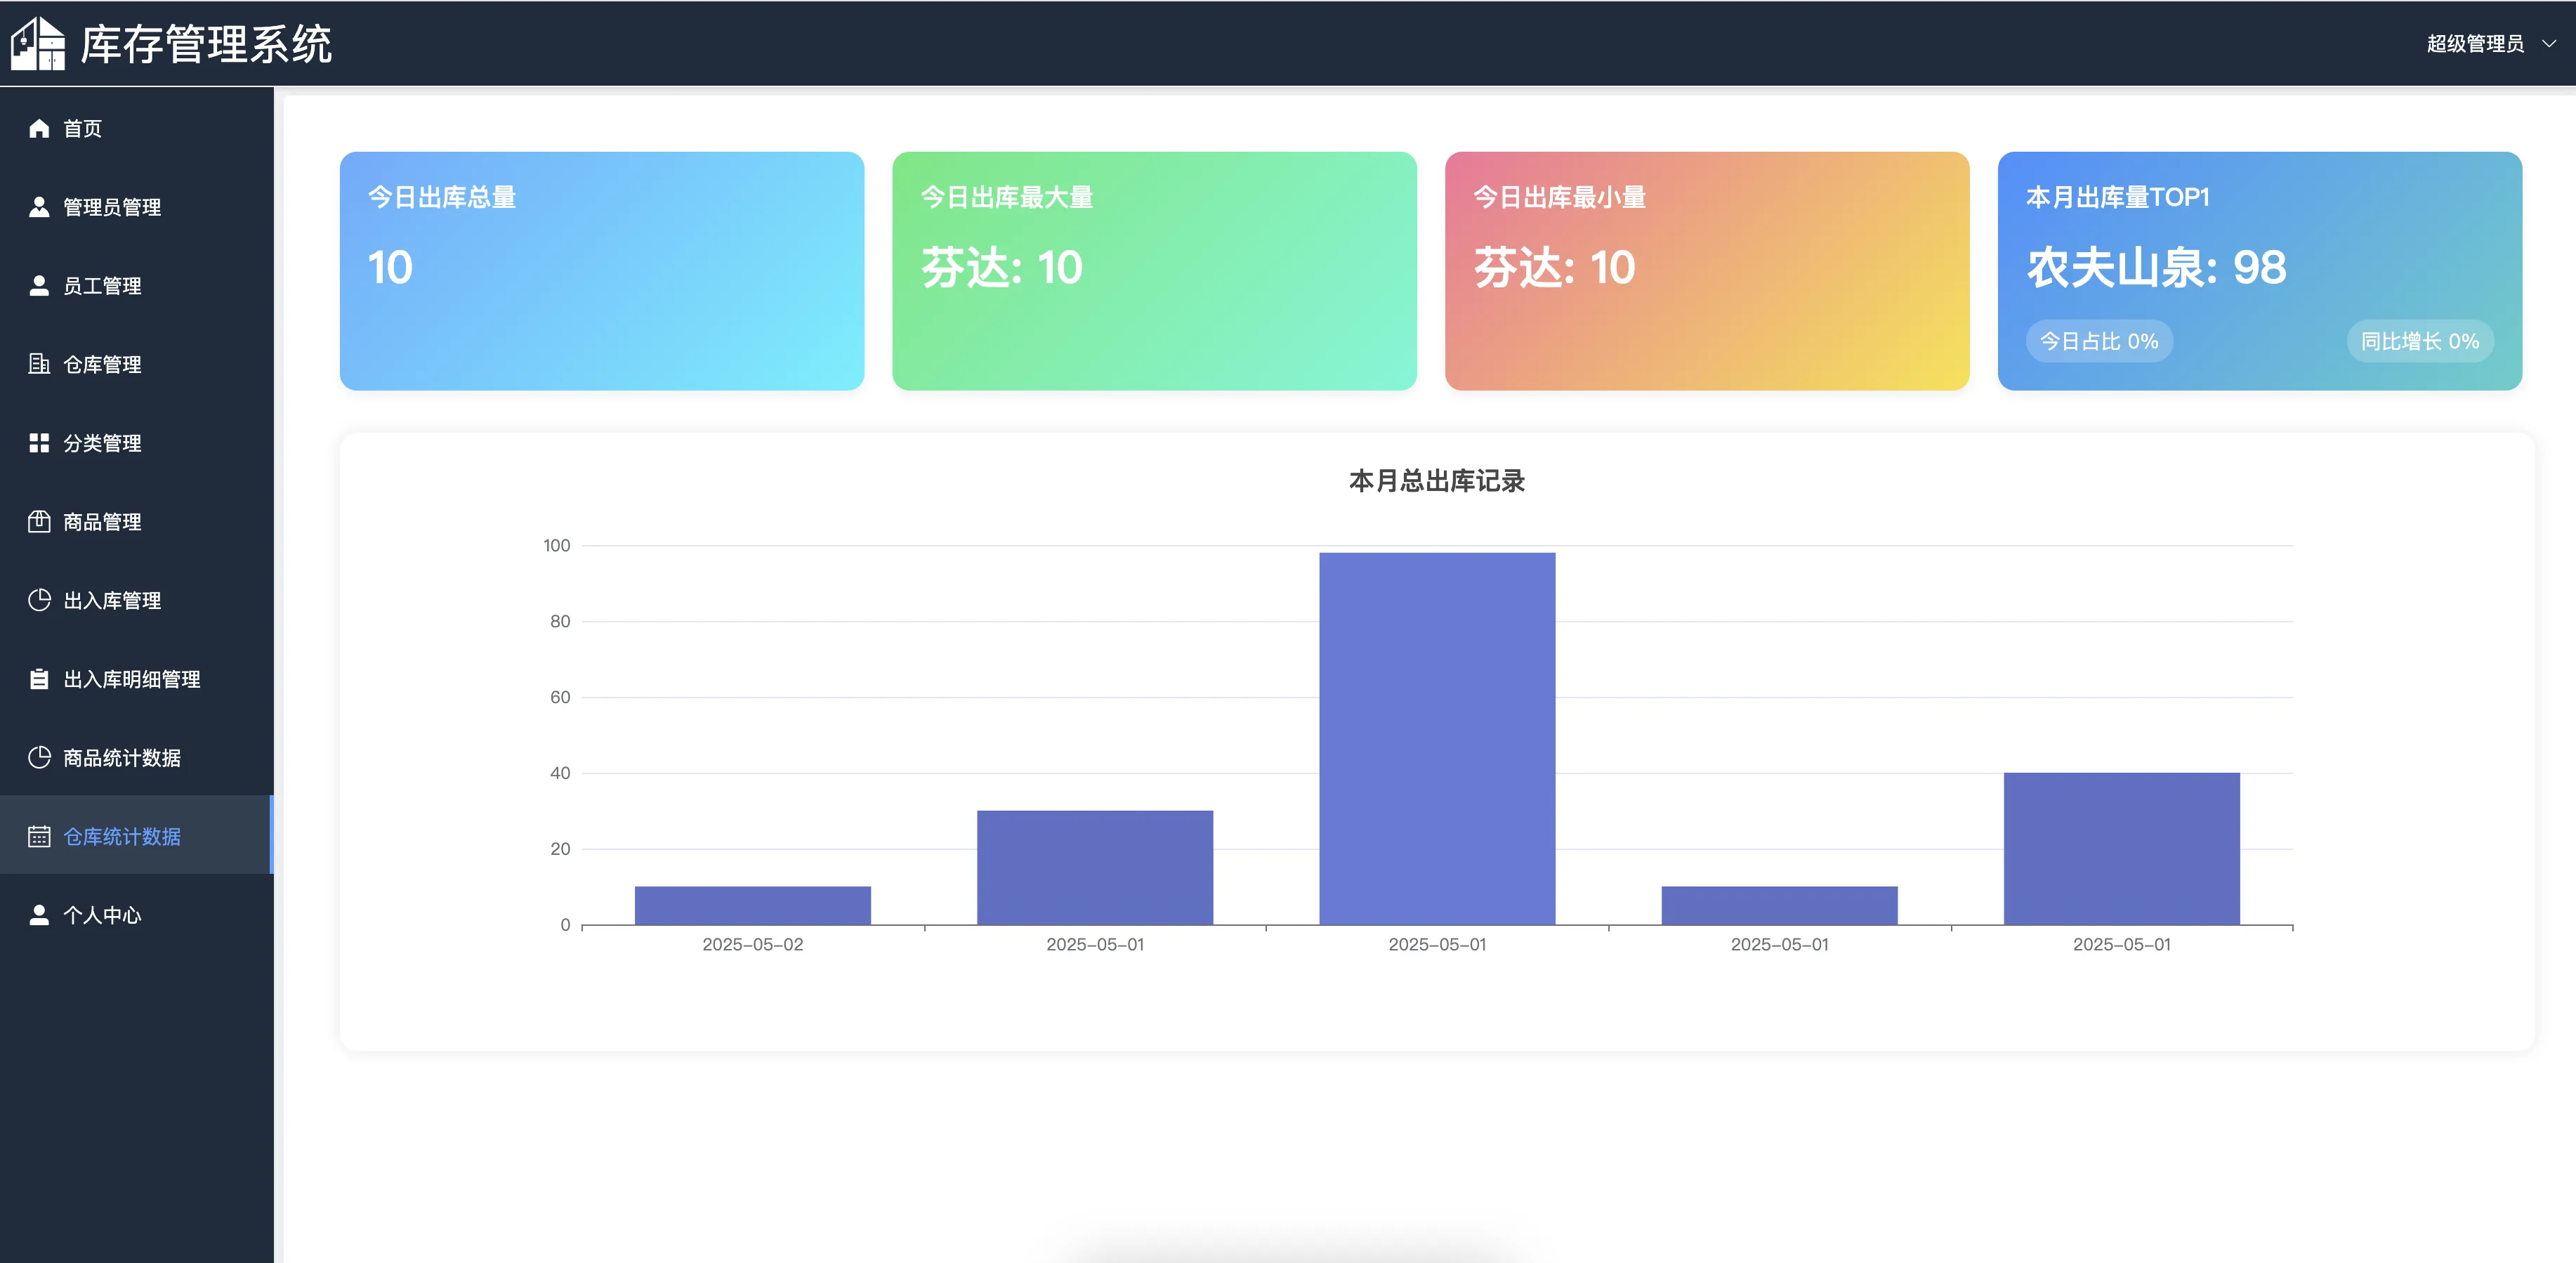Click the tallest bar in the chart
This screenshot has height=1263, width=2576.
point(1436,738)
